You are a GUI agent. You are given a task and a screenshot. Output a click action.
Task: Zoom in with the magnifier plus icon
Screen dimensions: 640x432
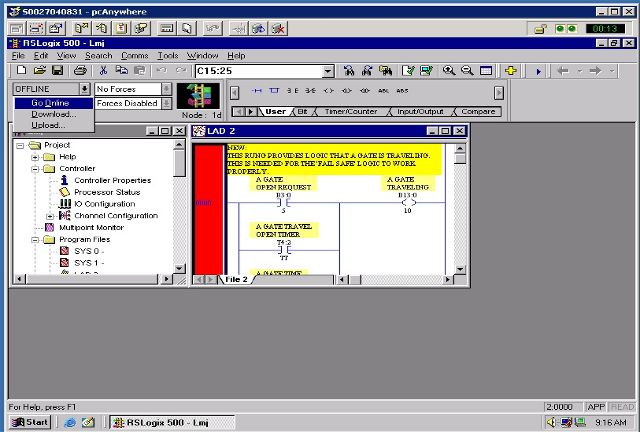tap(449, 71)
